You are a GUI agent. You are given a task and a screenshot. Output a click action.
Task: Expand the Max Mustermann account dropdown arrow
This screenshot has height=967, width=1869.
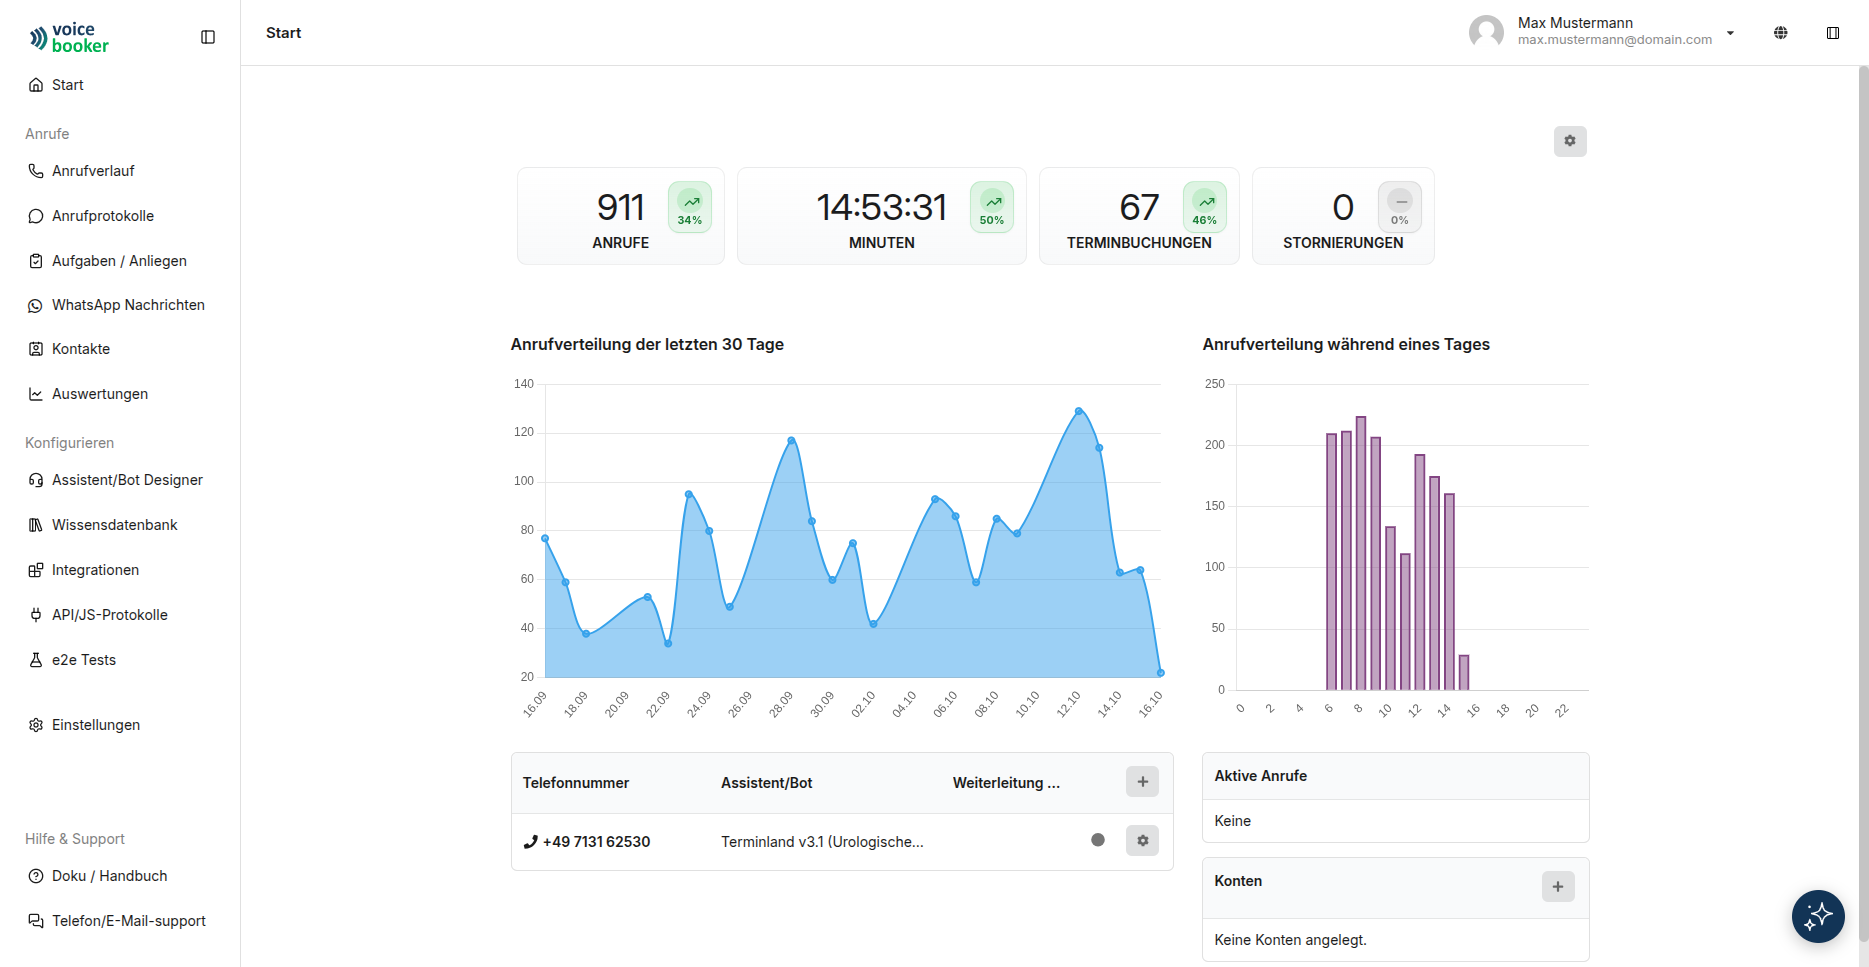pos(1730,33)
